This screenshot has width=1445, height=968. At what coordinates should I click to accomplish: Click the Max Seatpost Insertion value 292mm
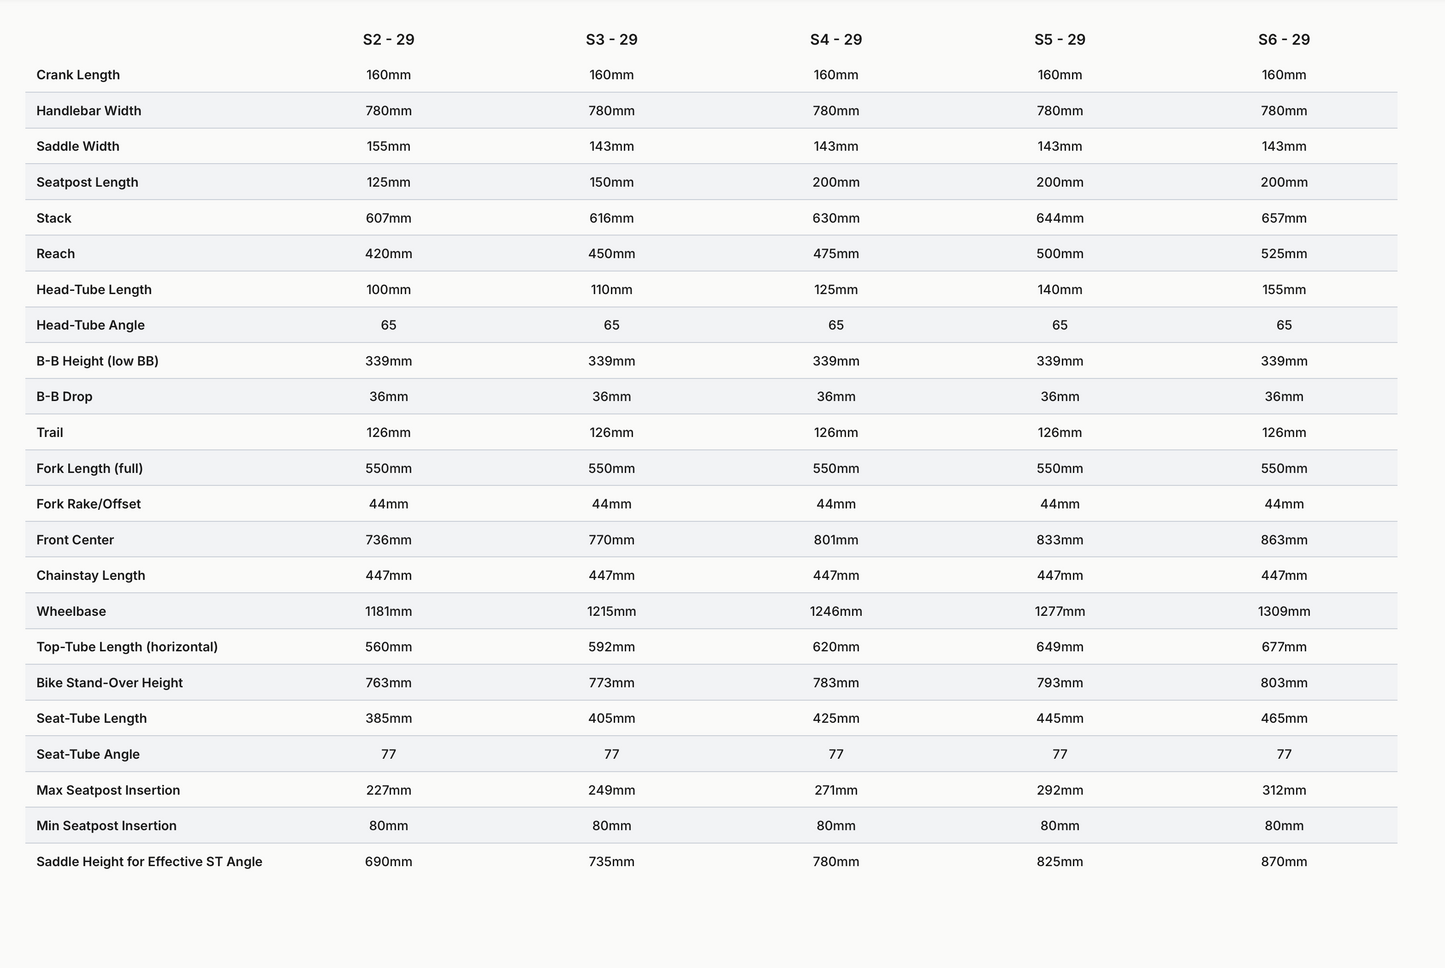pyautogui.click(x=1060, y=790)
